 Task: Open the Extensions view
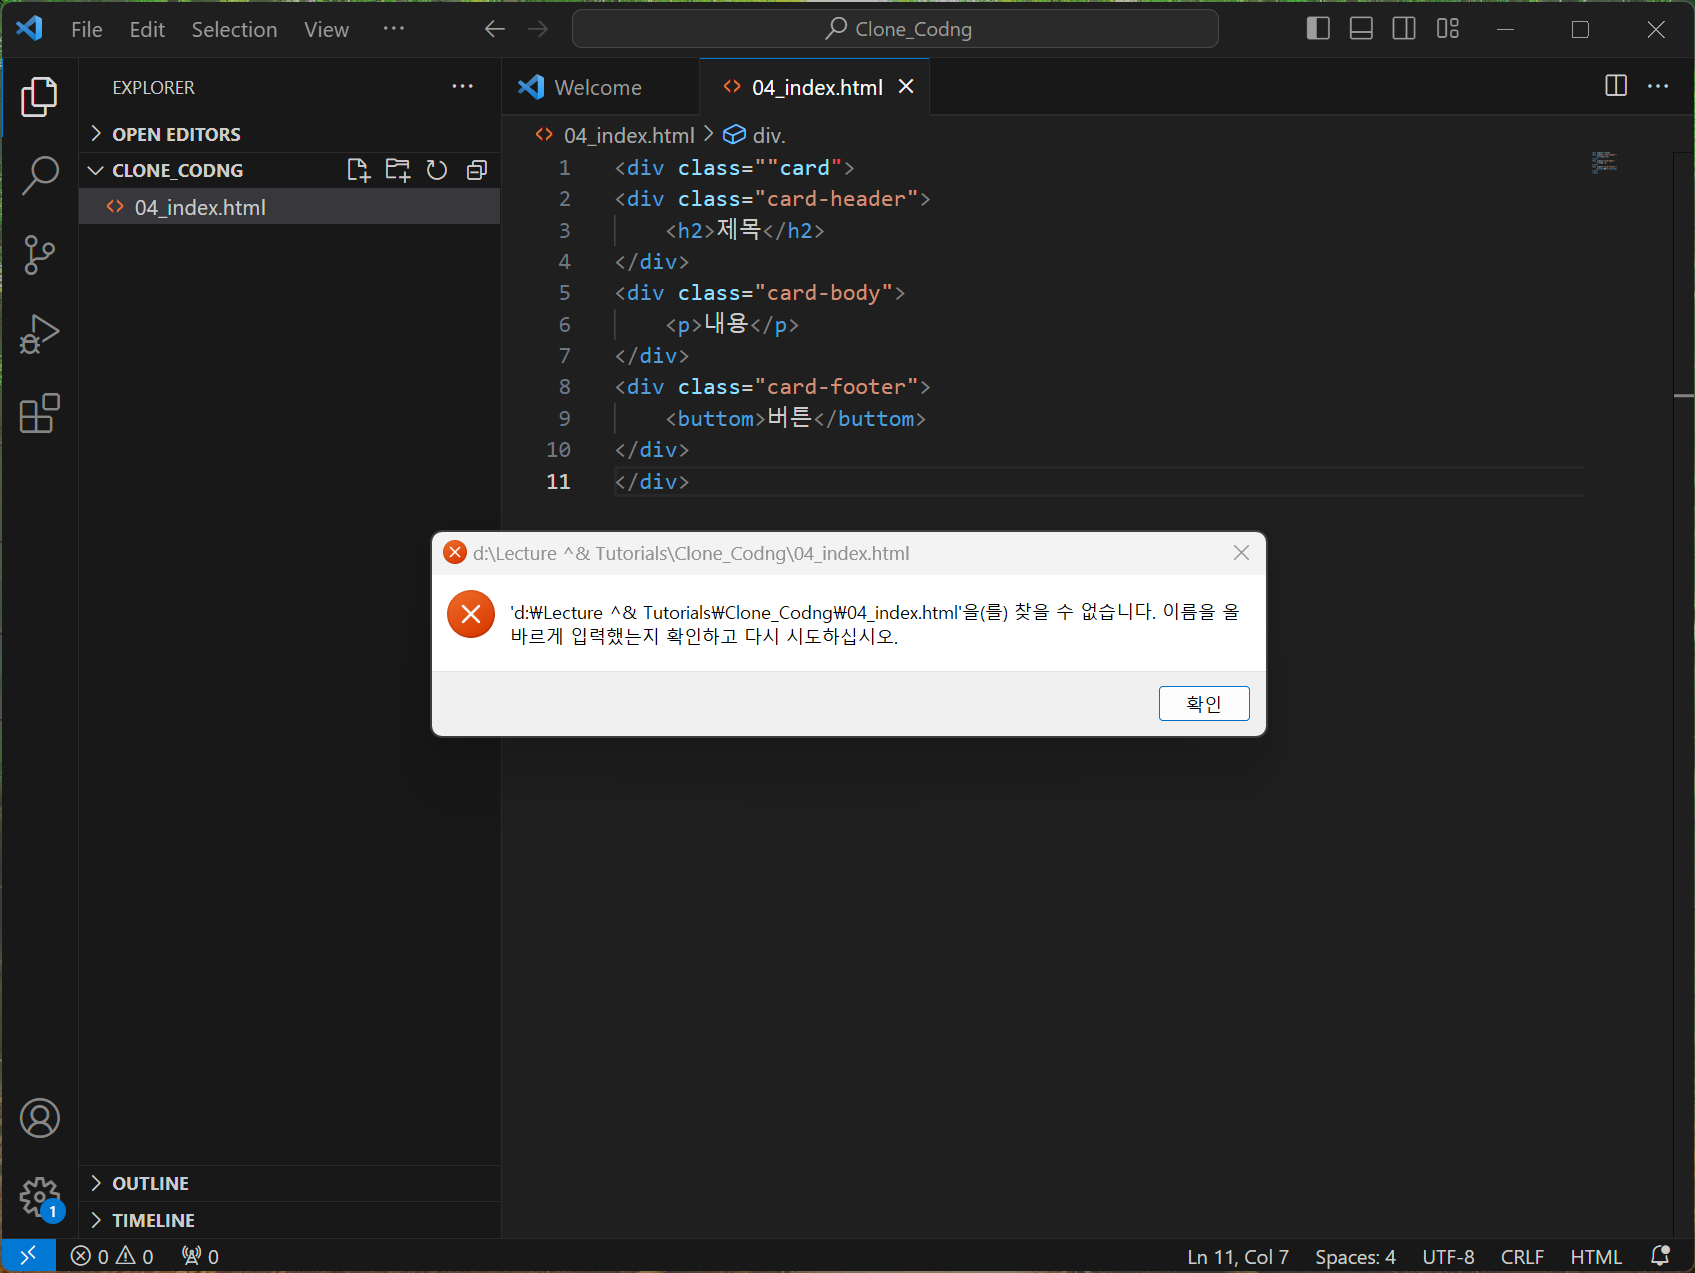[39, 413]
